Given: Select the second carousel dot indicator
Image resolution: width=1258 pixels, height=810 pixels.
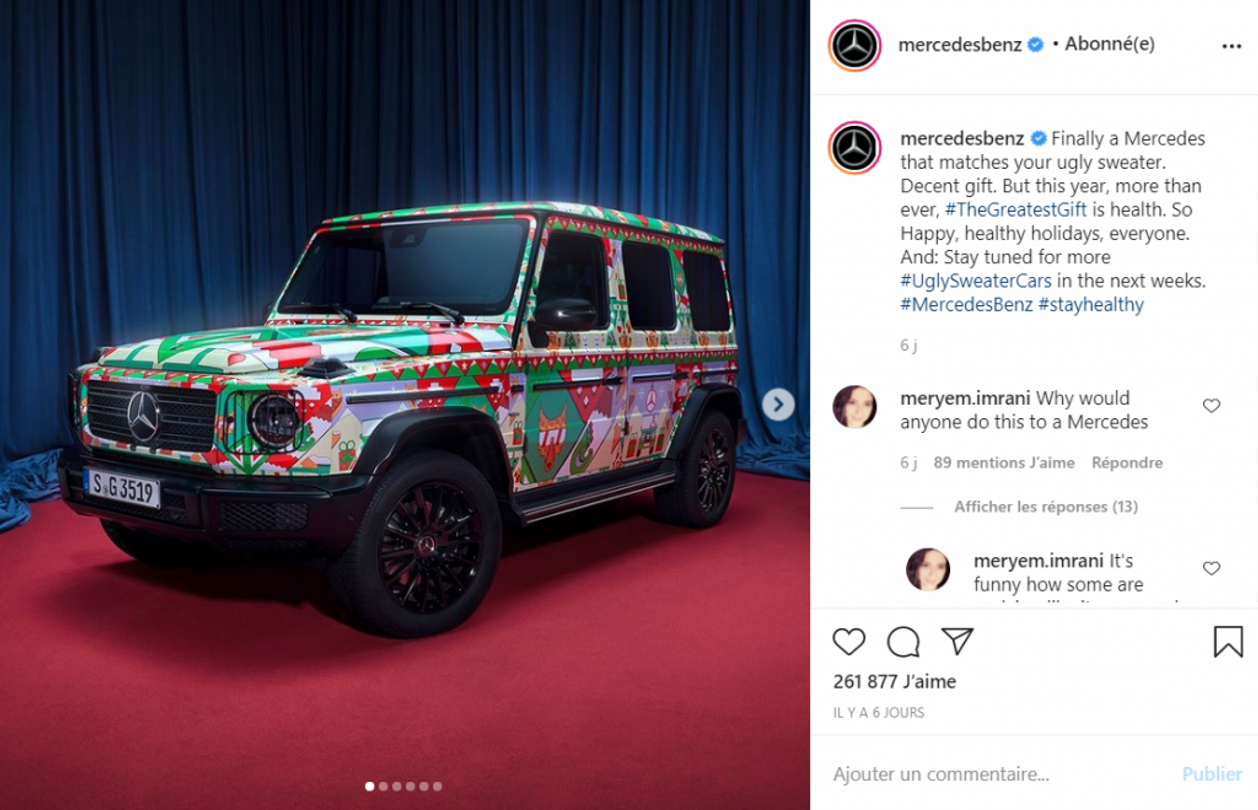Looking at the screenshot, I should [x=383, y=787].
